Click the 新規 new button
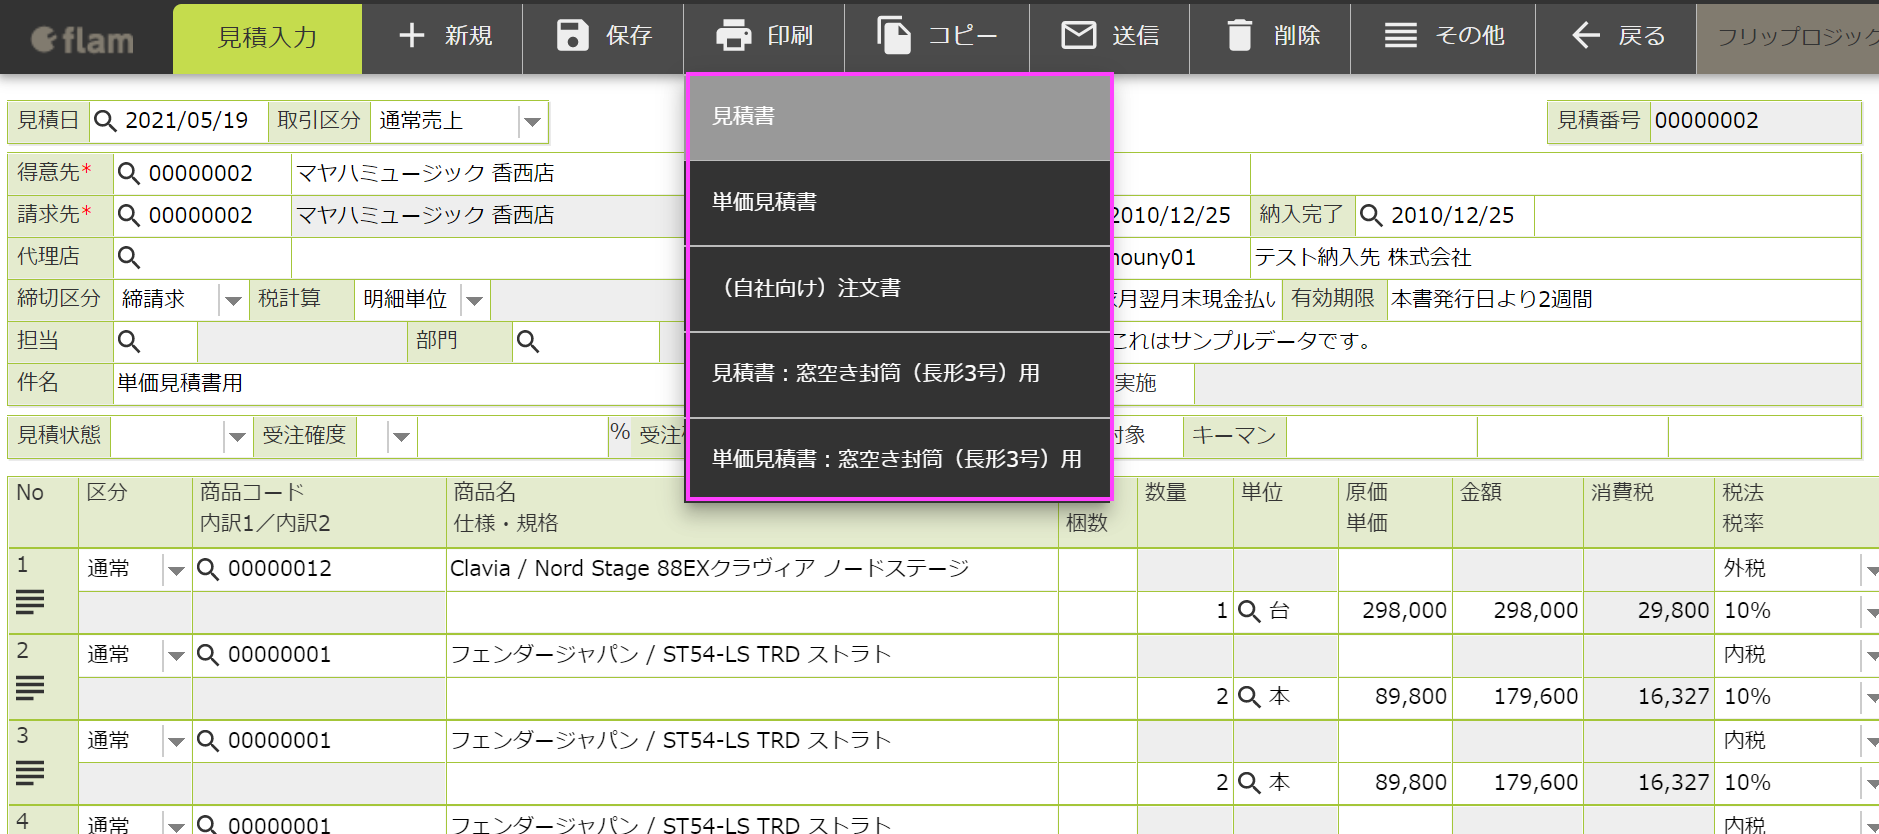 point(444,36)
